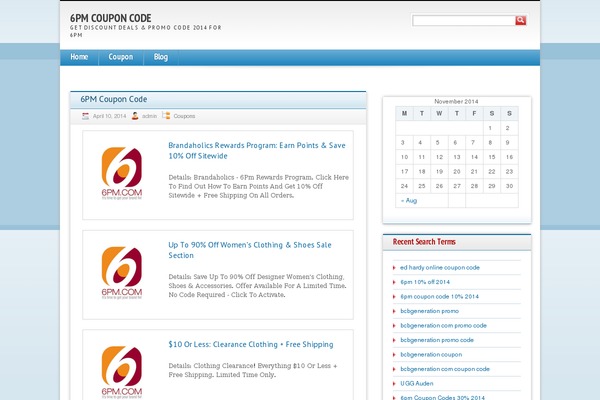This screenshot has height=400, width=600.
Task: Click search term bcbgeneration promo code
Action: (437, 340)
